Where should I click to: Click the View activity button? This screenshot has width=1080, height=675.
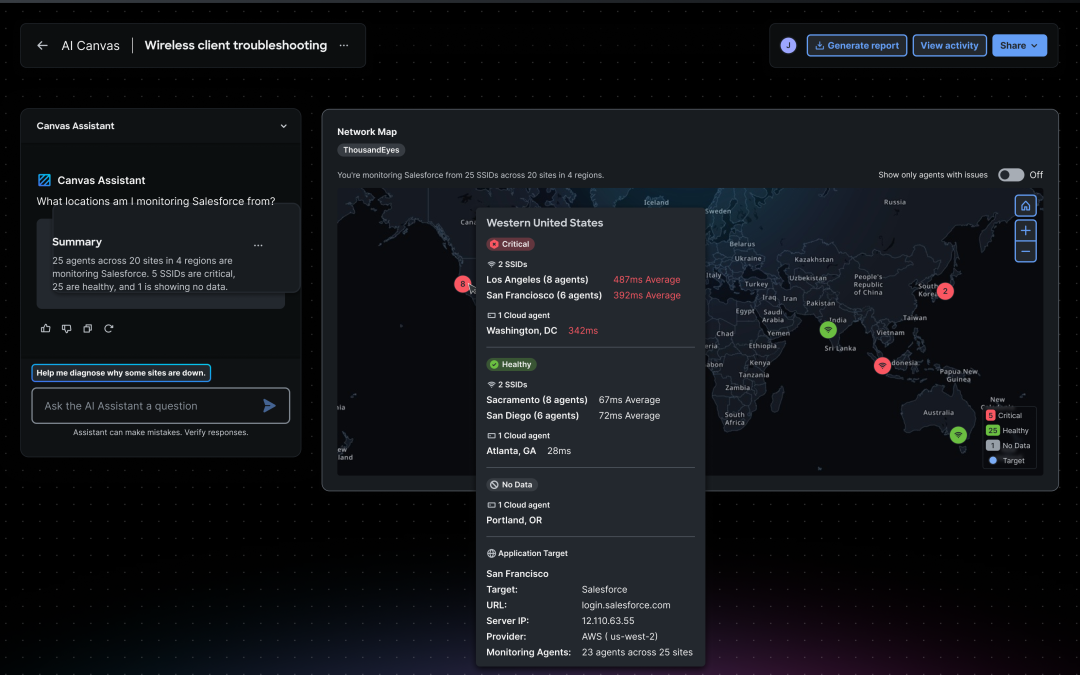949,45
